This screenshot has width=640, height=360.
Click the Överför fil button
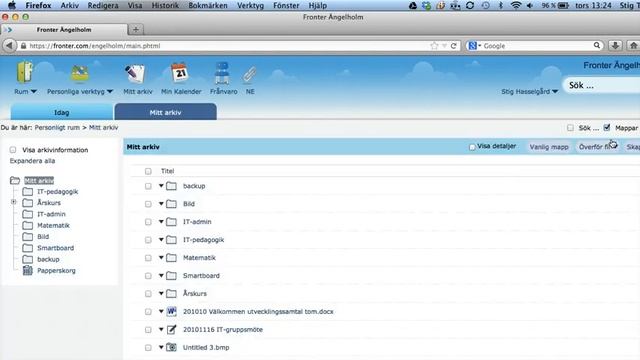click(597, 147)
